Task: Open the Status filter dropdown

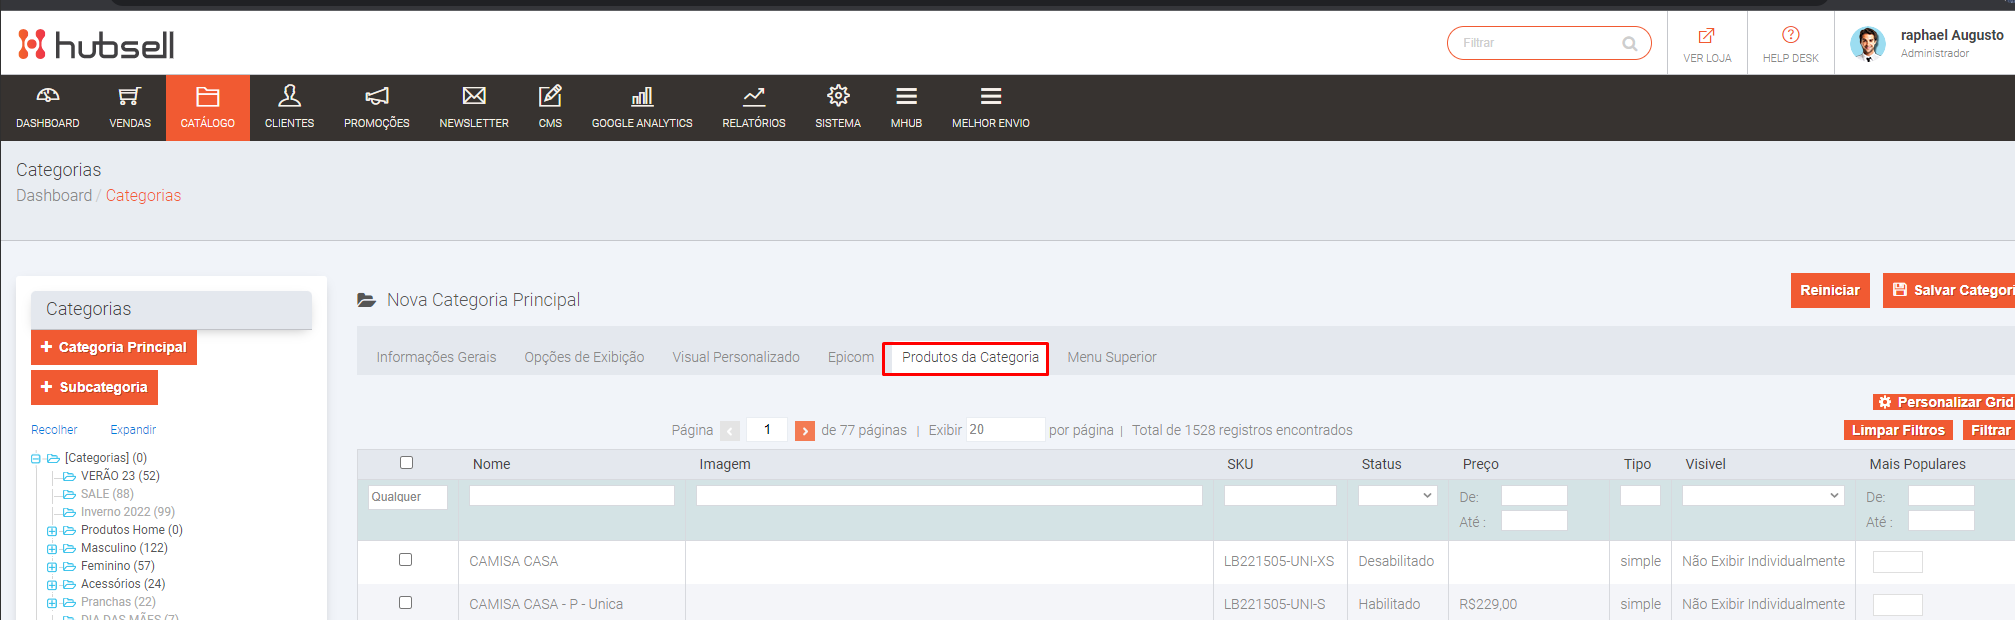Action: [1397, 496]
